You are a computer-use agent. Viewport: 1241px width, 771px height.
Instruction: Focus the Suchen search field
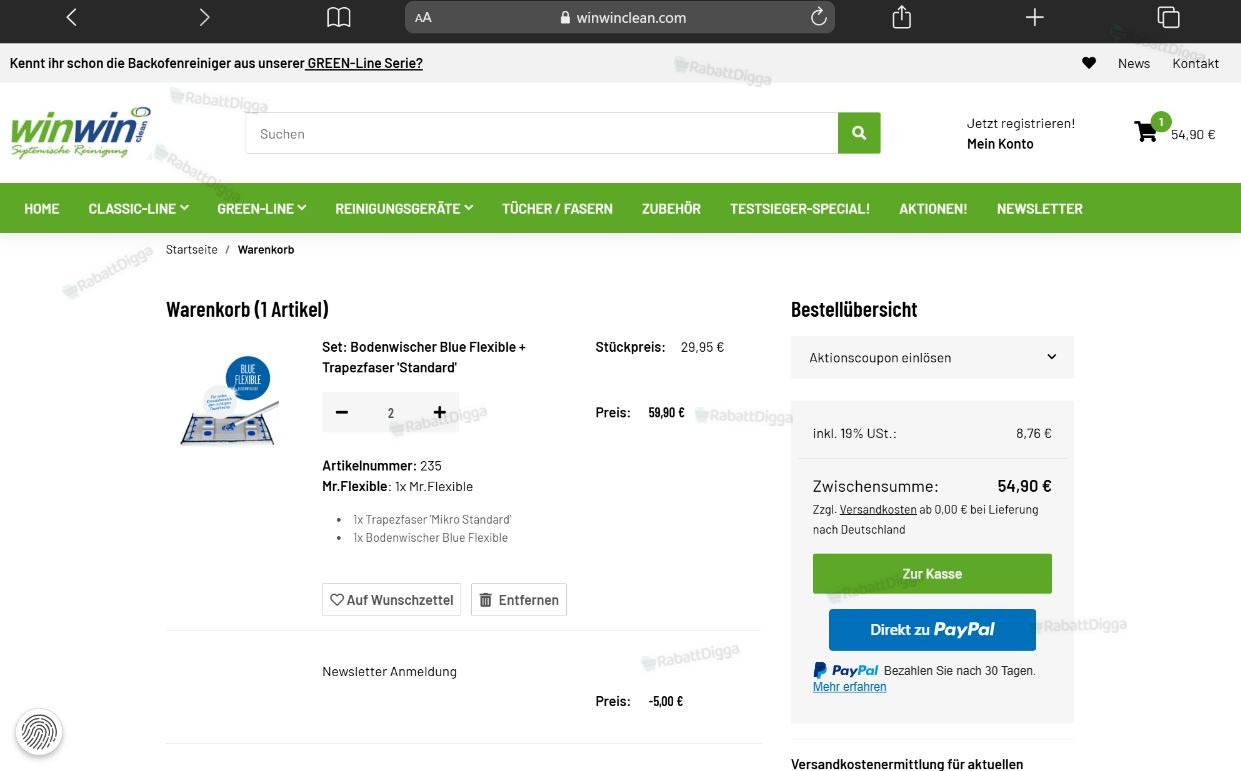[x=541, y=133]
